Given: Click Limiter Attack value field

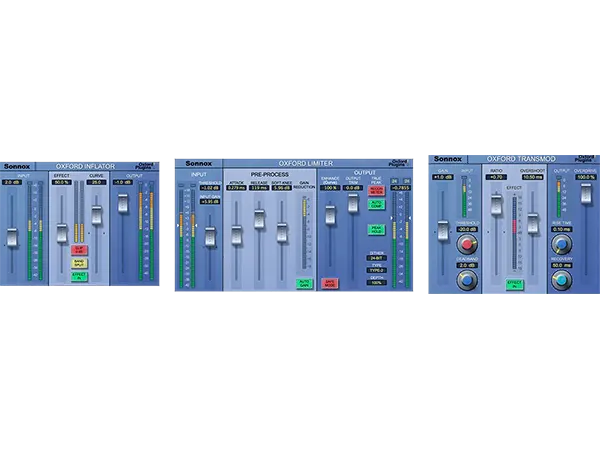Looking at the screenshot, I should tap(236, 188).
